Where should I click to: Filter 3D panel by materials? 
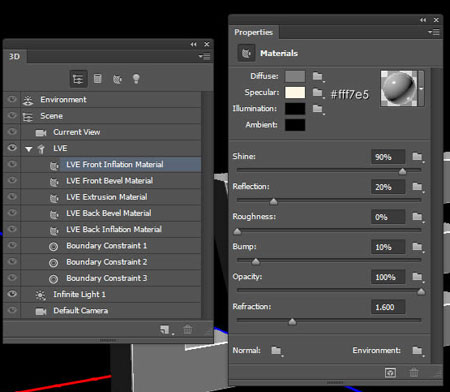pos(117,79)
